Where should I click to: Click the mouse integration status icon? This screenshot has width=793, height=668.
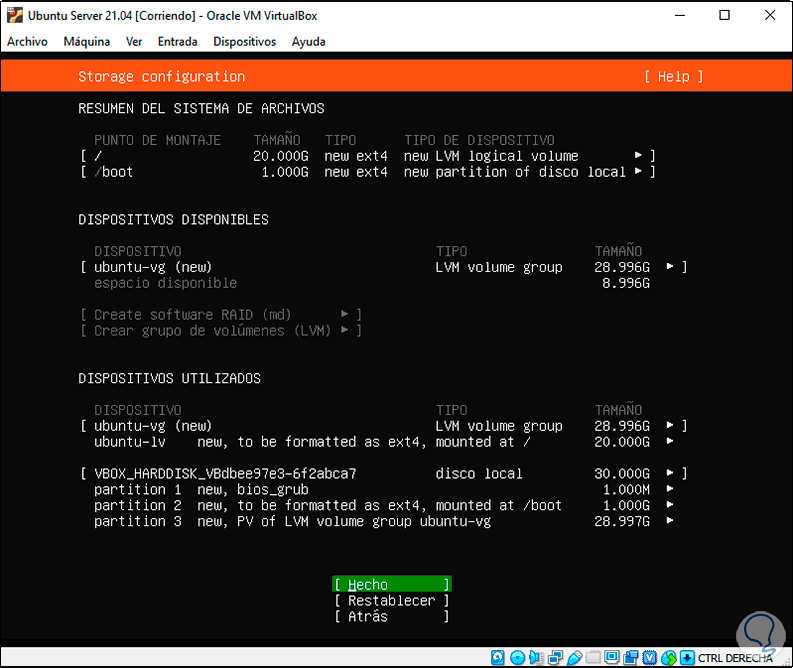coord(669,657)
